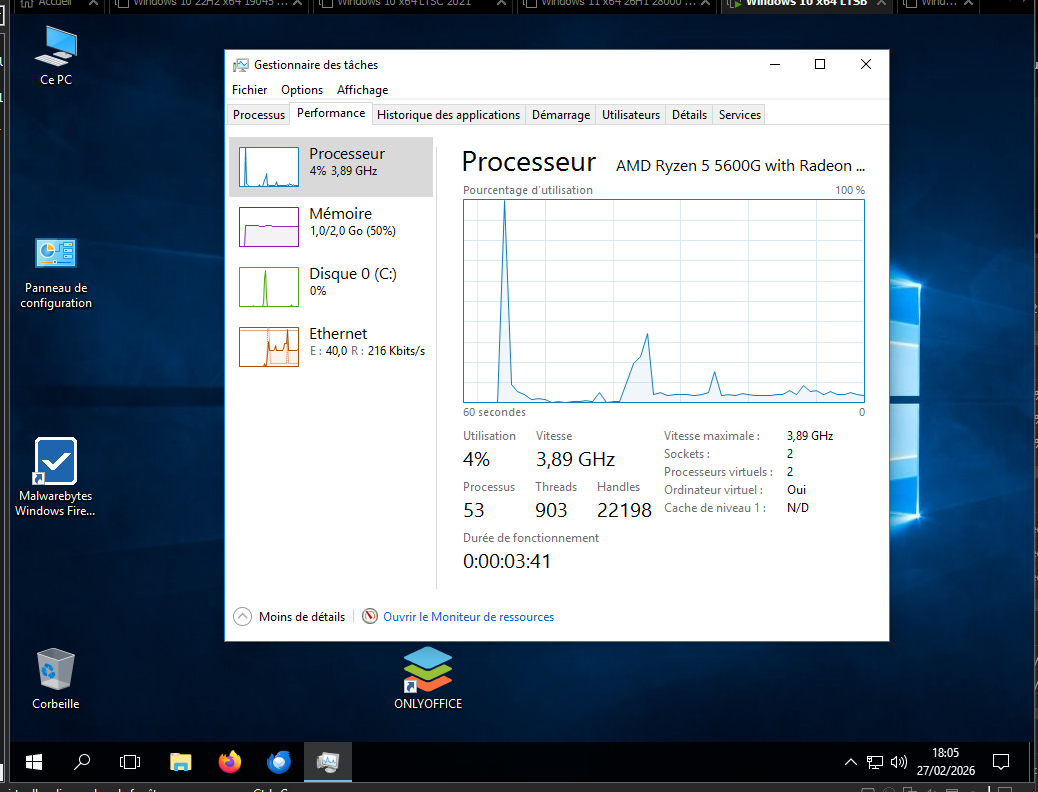Switch to the Performance tab
Screen dimensions: 1038x792
coord(331,113)
